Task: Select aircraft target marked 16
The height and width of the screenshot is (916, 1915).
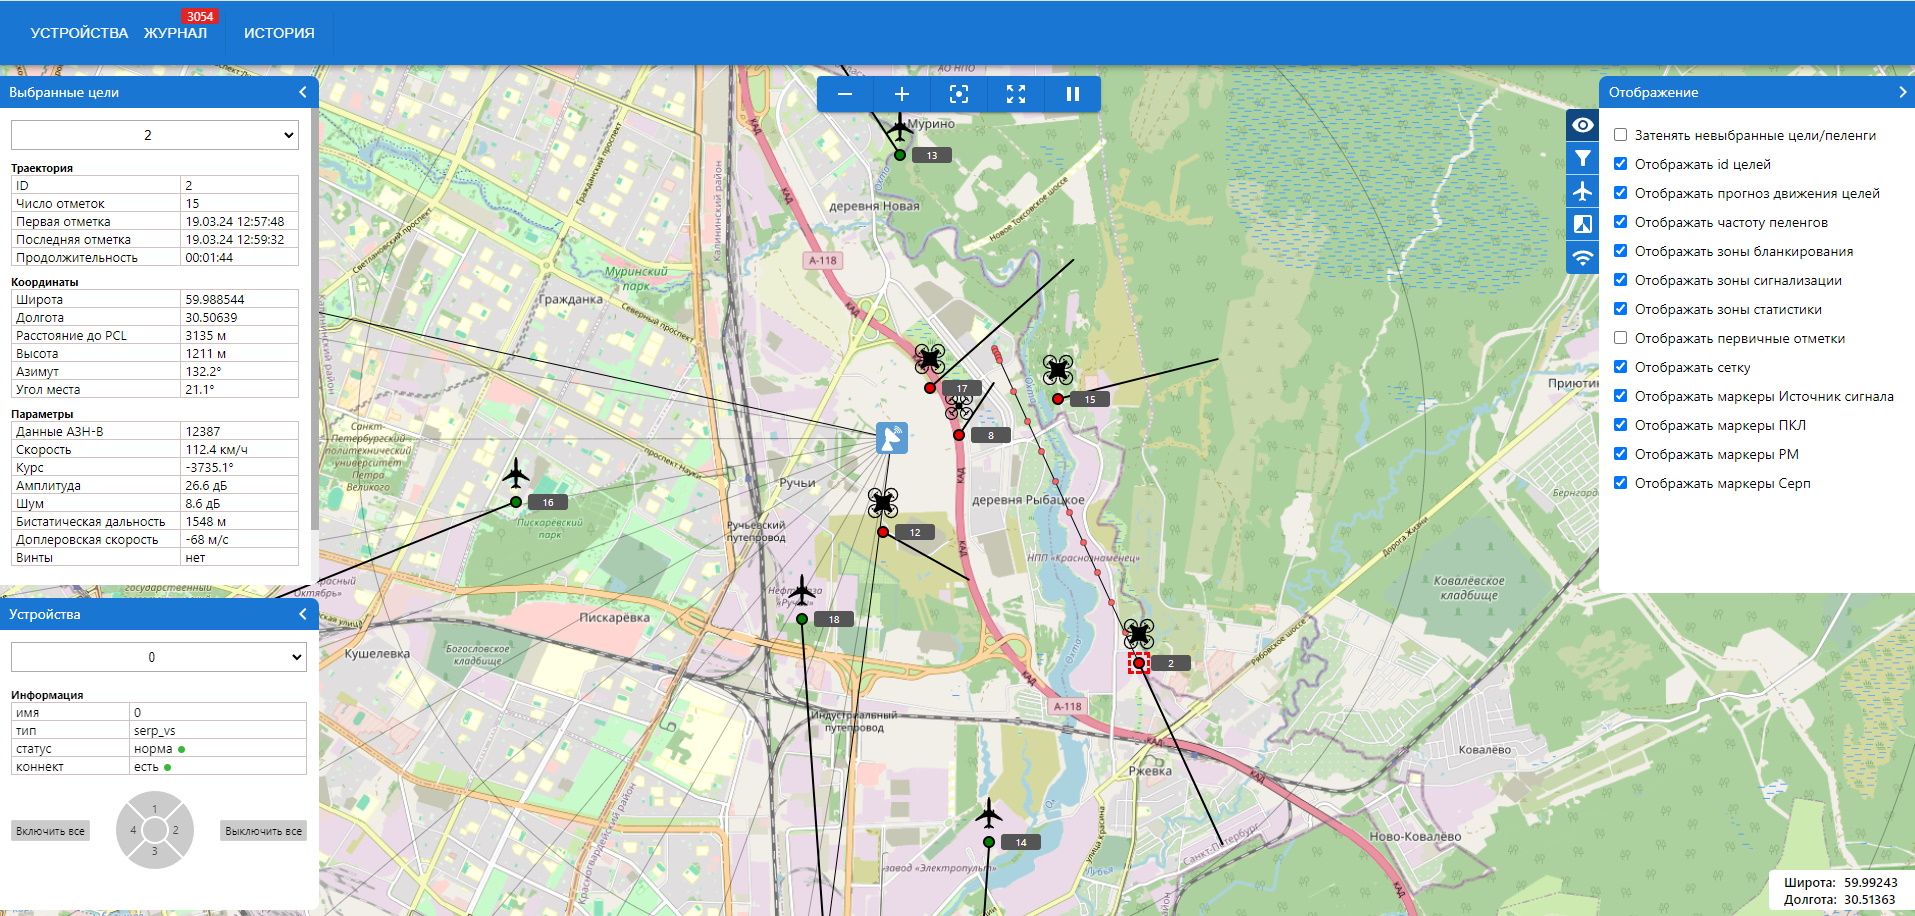Action: click(516, 473)
